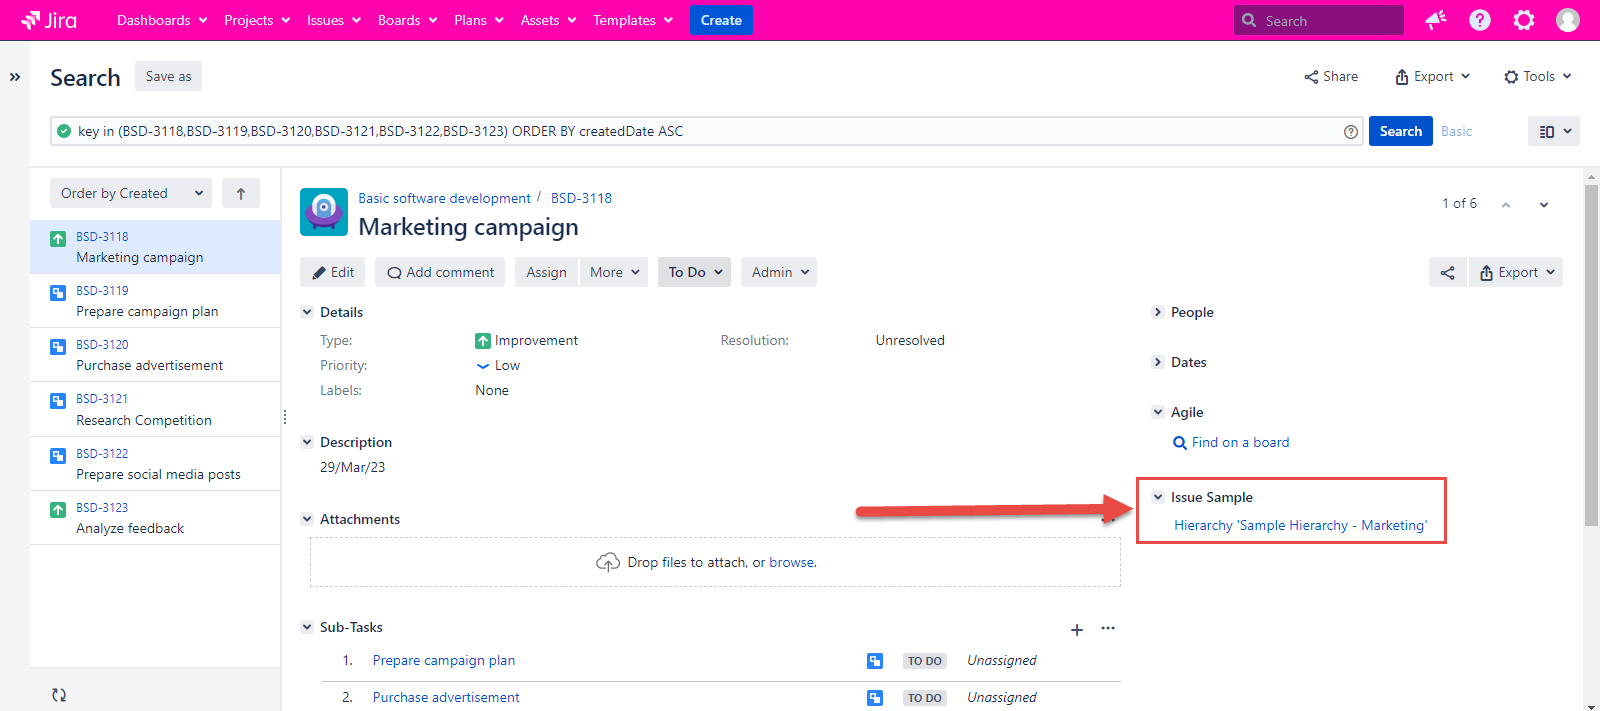Open the Dashboards menu

[x=162, y=20]
